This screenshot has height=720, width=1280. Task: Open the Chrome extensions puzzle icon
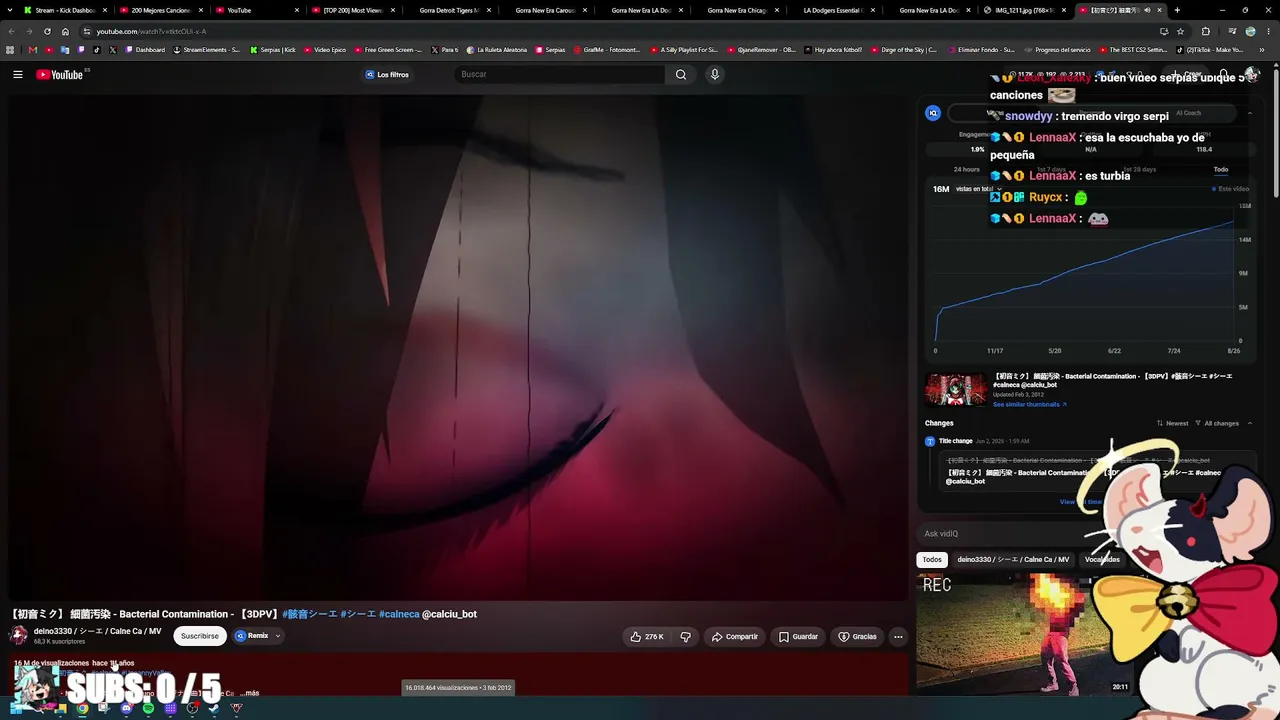[1205, 31]
